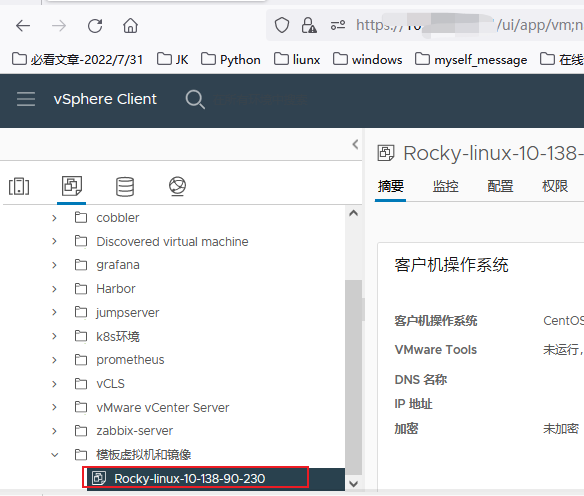Expand the zabbix-server folder
Screen dimensions: 584x496
(x=54, y=431)
